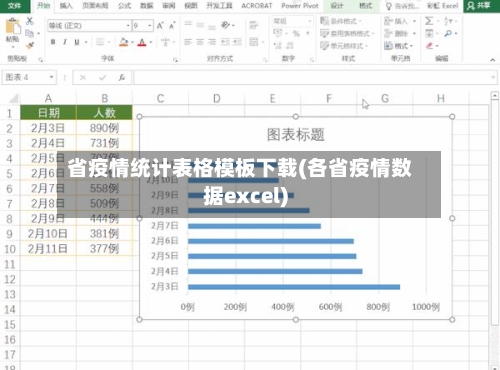Screen dimensions: 500x370
Task: Click the percent style icon
Action: tap(296, 33)
